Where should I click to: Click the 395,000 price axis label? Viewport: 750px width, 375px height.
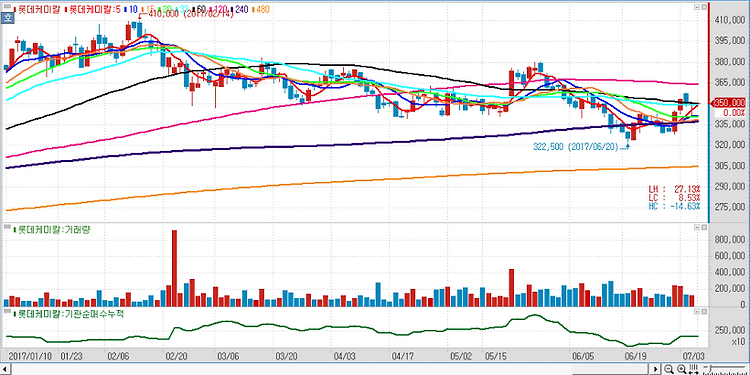pyautogui.click(x=730, y=41)
